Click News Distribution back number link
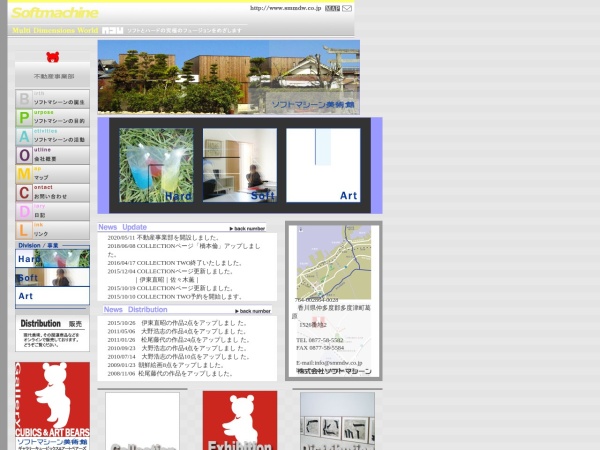This screenshot has width=600, height=450. (x=253, y=311)
